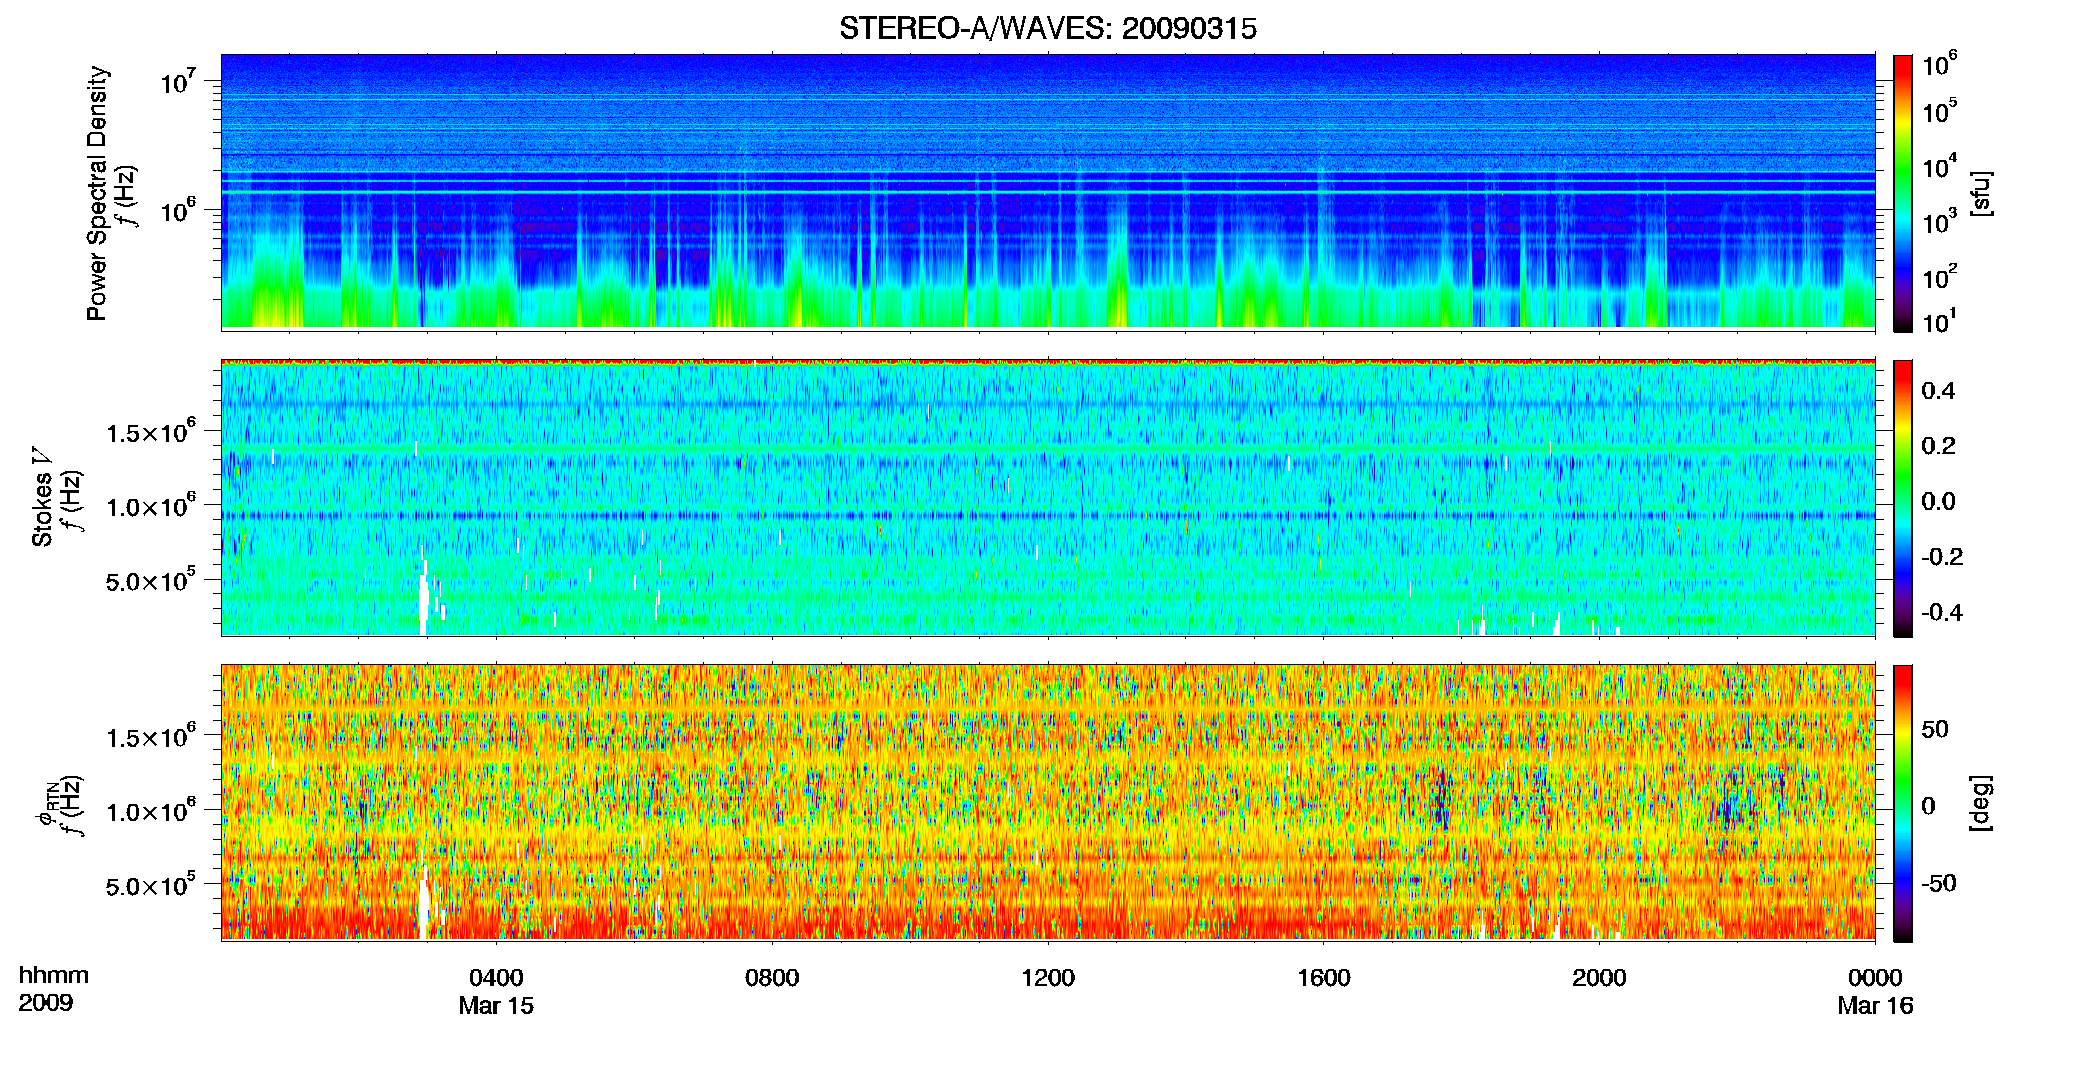The image size is (2096, 1080).
Task: Click the 0 label on degrees colorbar
Action: point(1928,806)
